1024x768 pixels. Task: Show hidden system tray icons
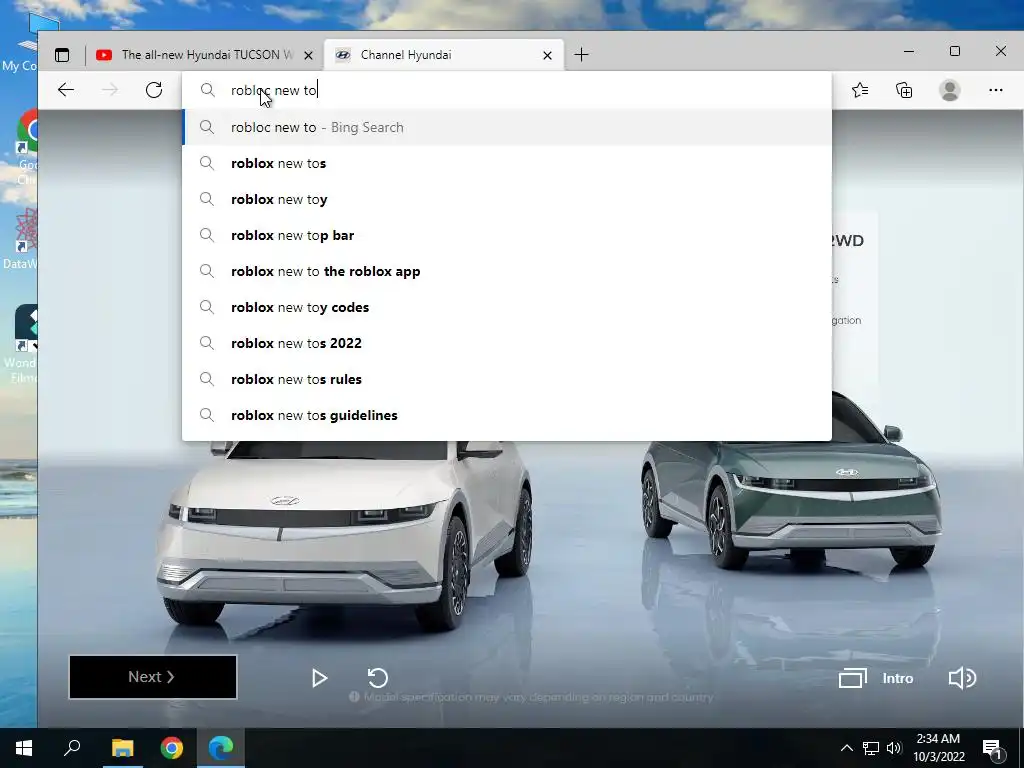tap(846, 748)
